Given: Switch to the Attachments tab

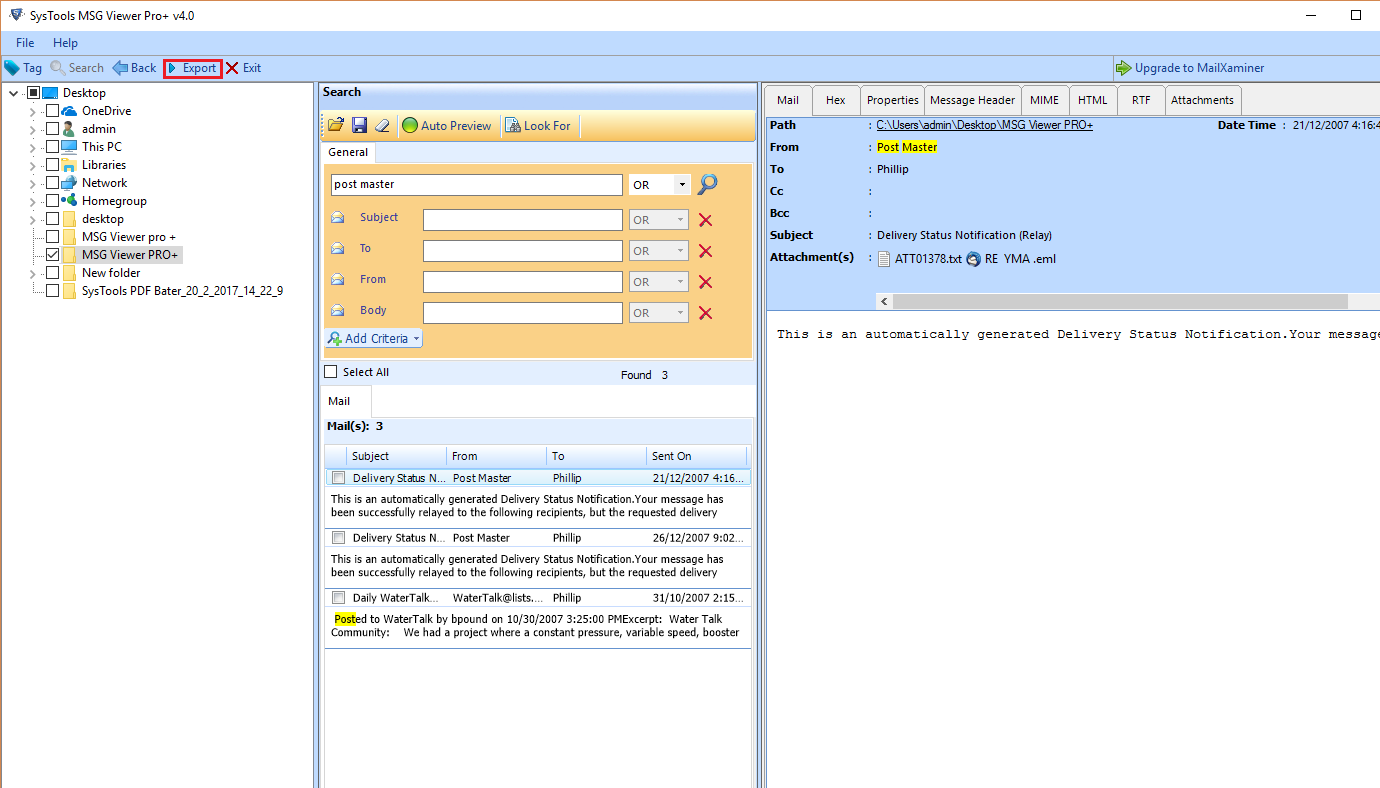Looking at the screenshot, I should pyautogui.click(x=1203, y=100).
